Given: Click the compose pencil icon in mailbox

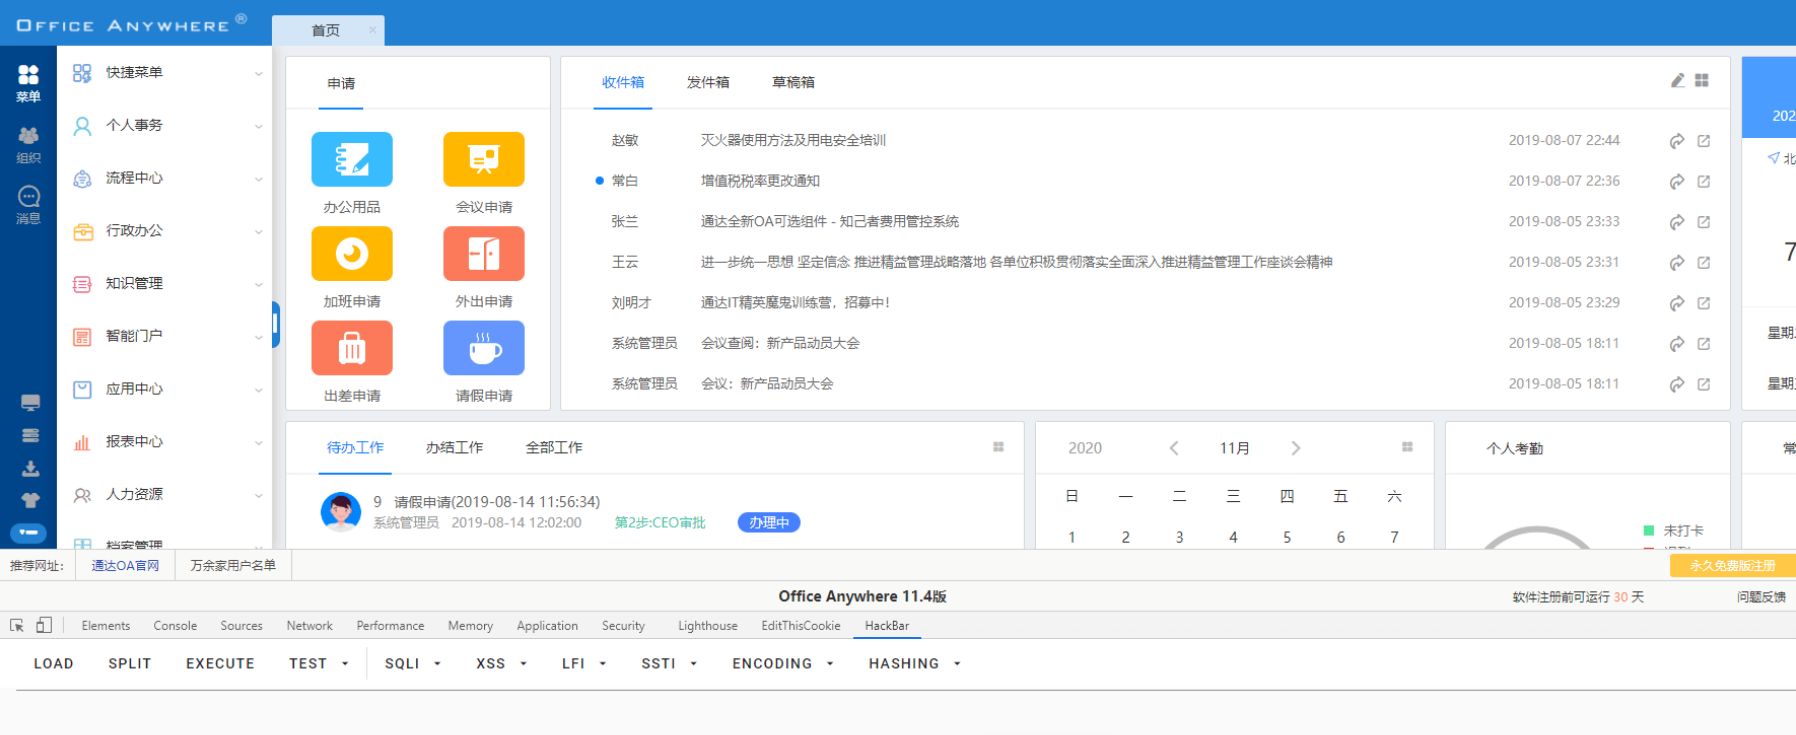Looking at the screenshot, I should point(1677,81).
